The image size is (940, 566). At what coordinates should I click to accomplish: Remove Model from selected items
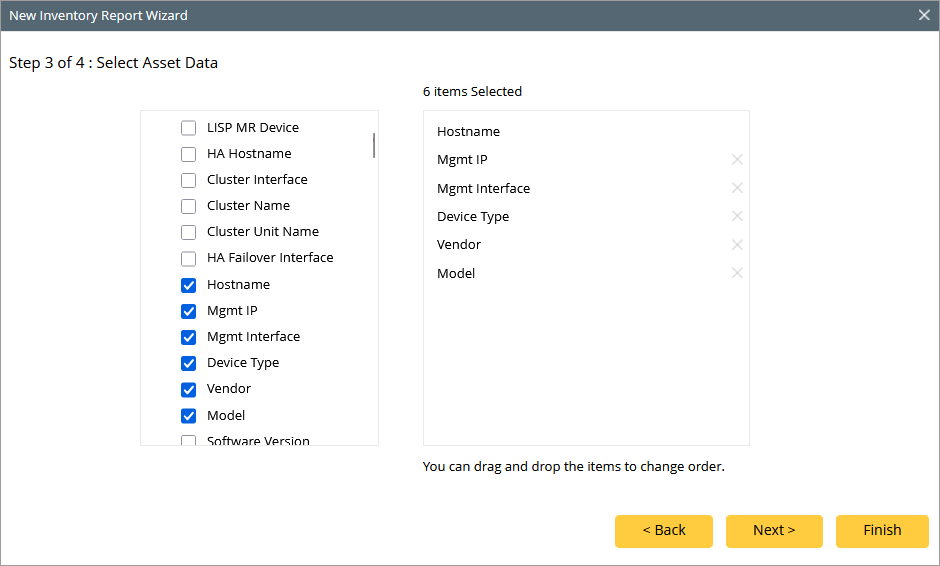coord(737,273)
